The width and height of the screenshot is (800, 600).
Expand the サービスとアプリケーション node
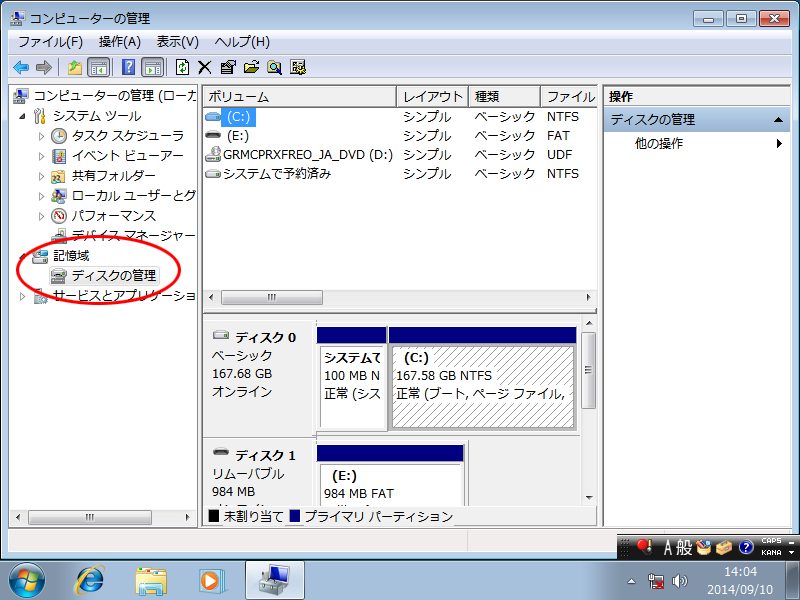click(23, 296)
